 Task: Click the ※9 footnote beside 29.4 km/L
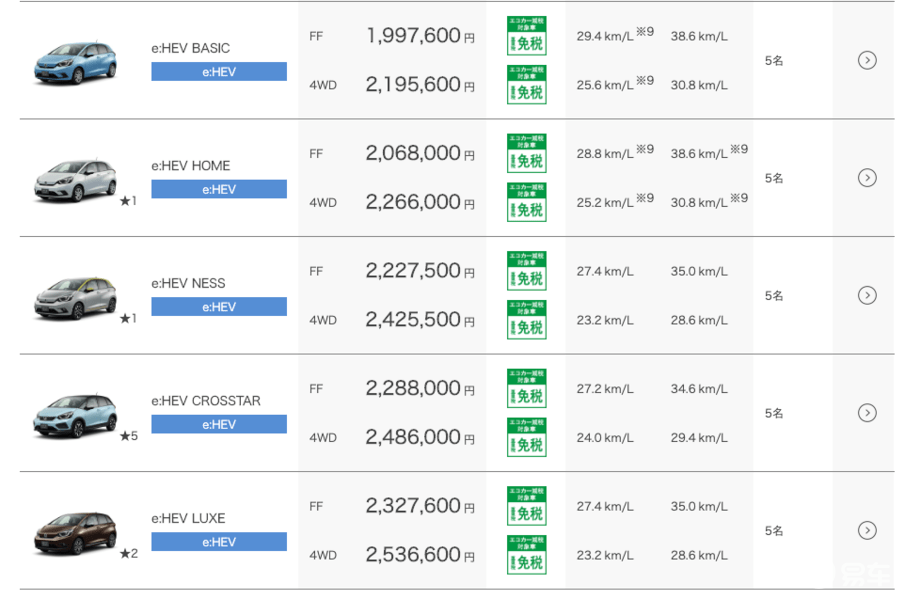click(x=645, y=32)
